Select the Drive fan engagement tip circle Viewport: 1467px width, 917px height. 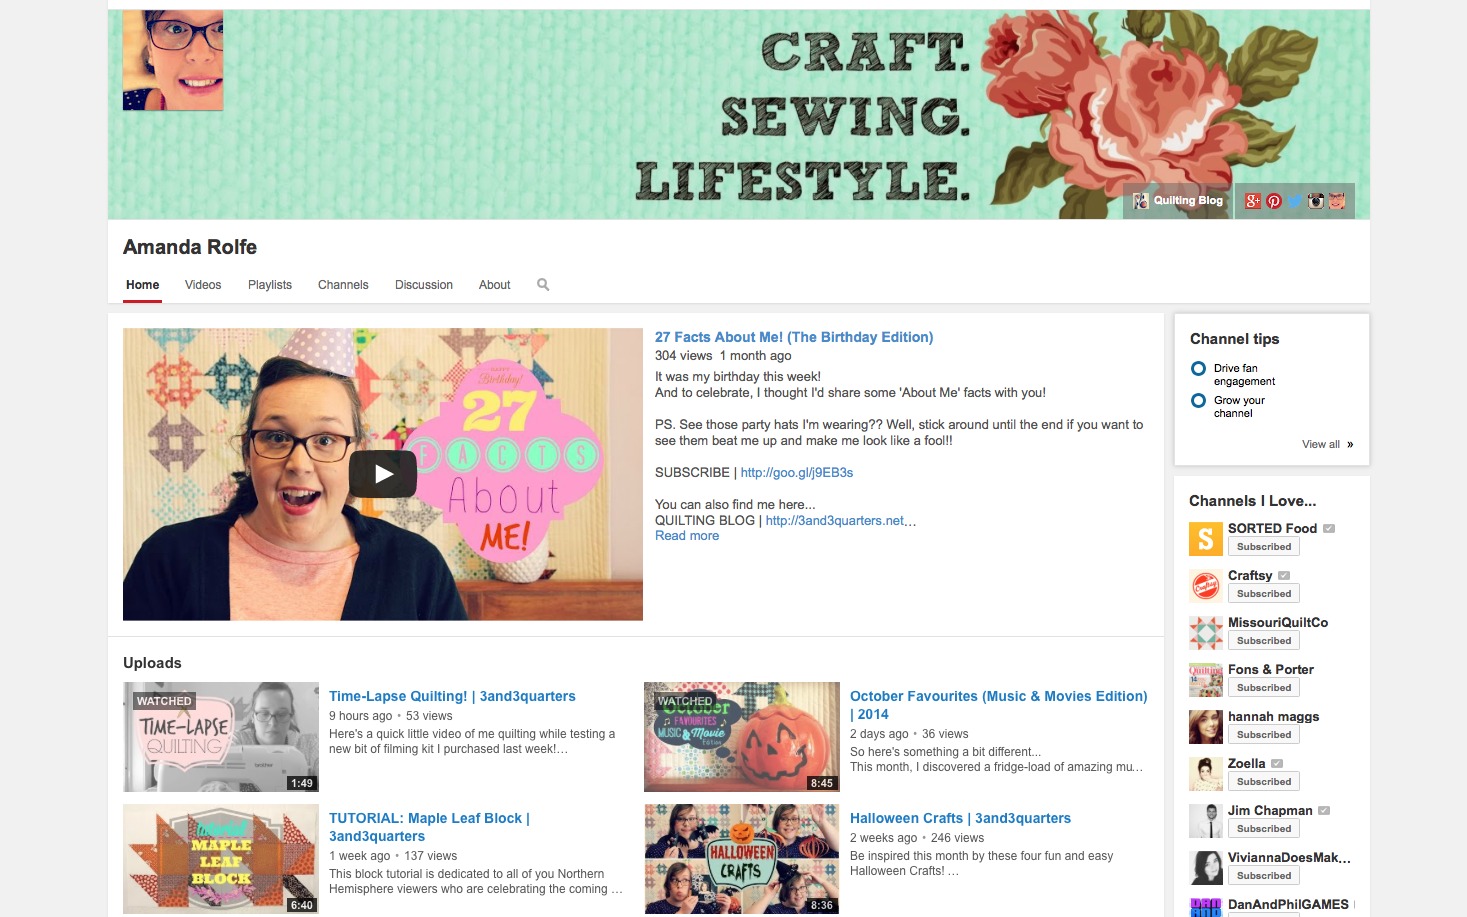1198,369
